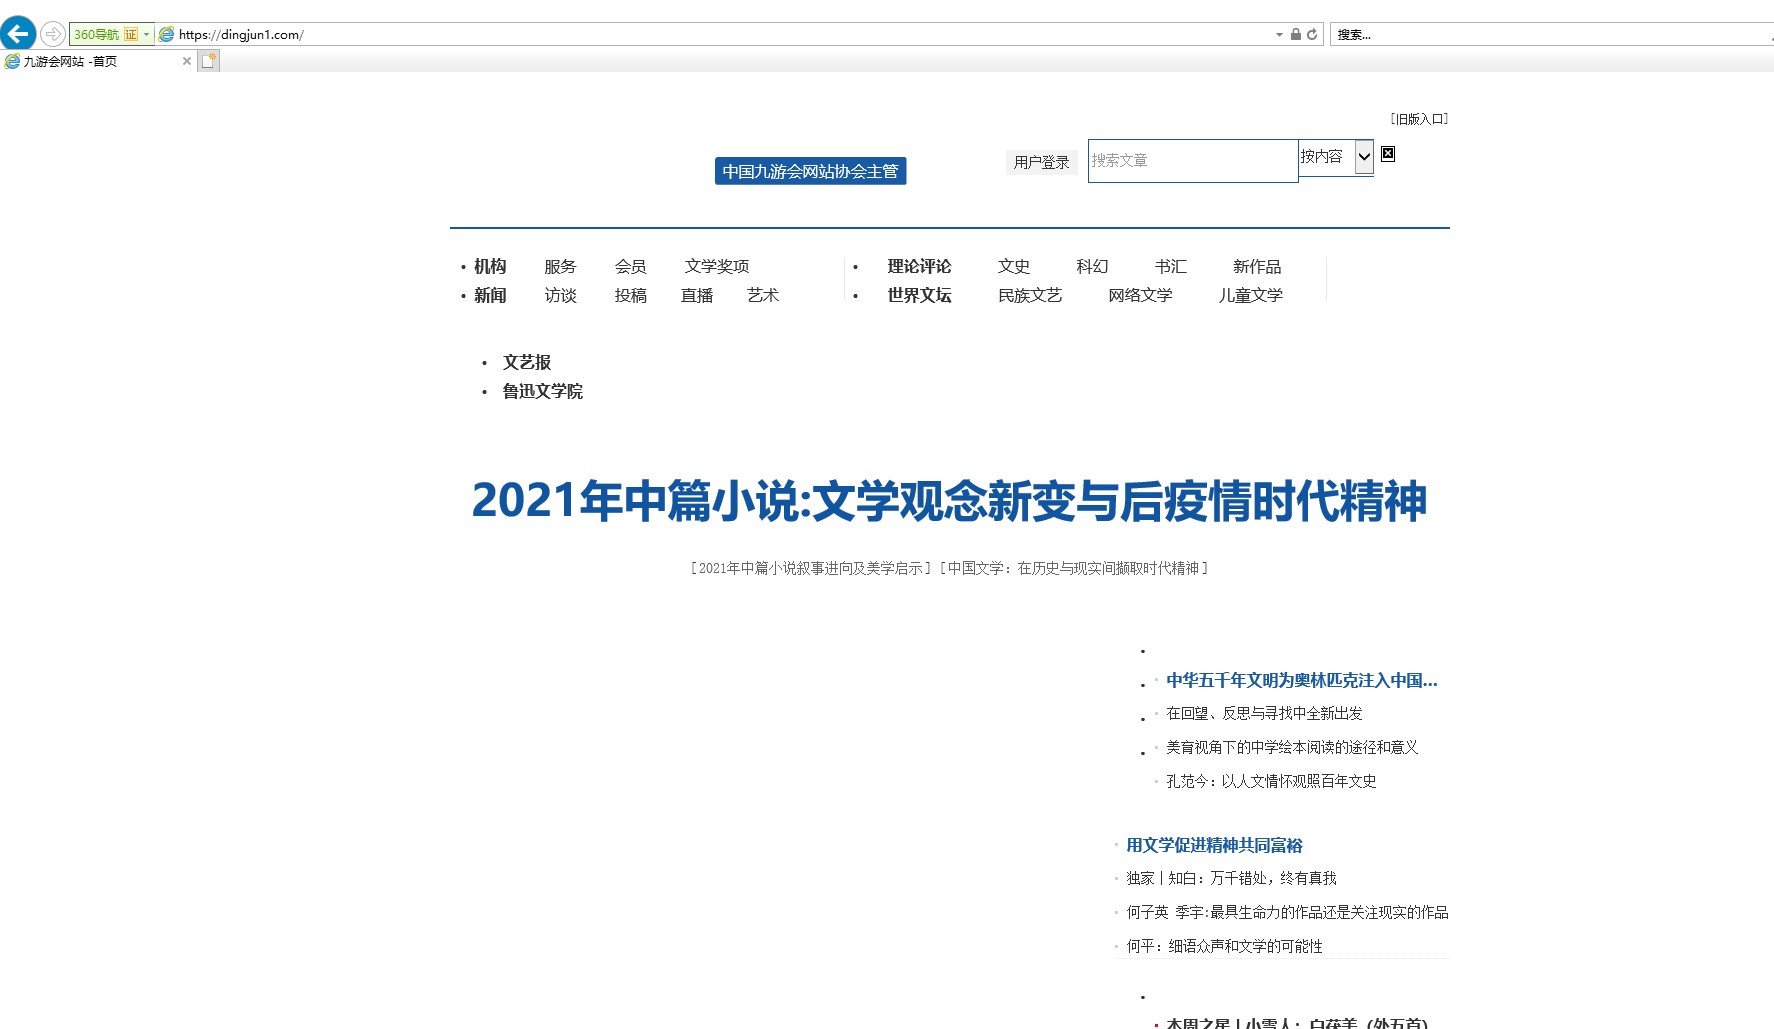Click the 用户登录 button
1774x1029 pixels.
coord(1041,162)
